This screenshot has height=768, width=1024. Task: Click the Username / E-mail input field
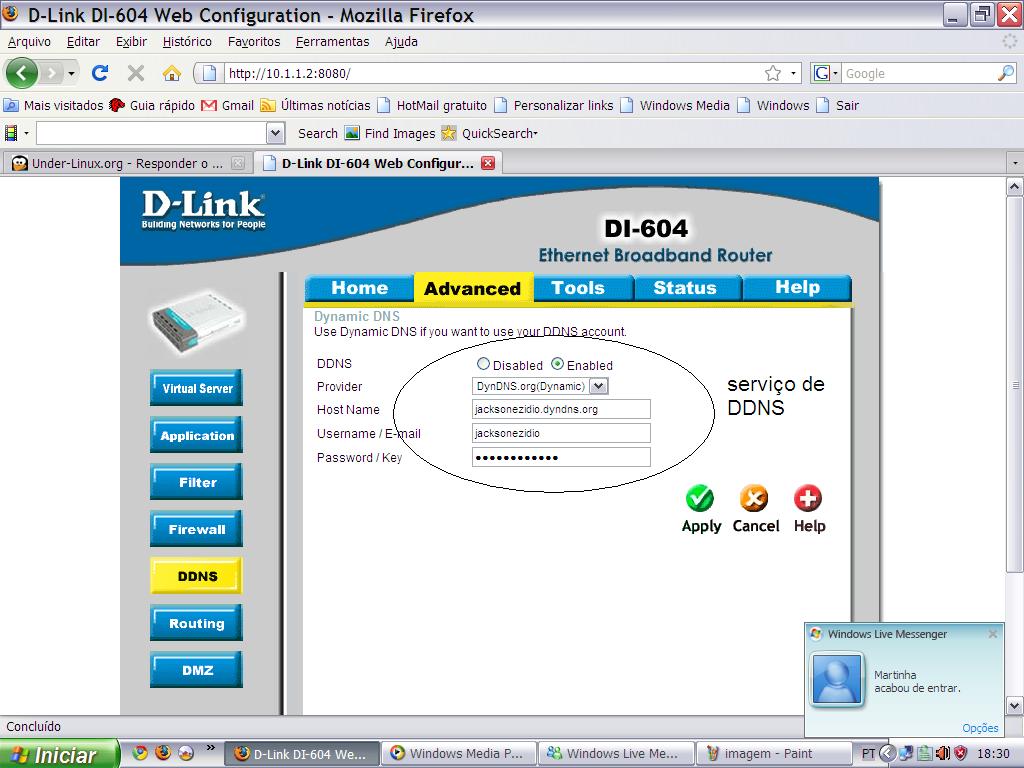click(561, 433)
